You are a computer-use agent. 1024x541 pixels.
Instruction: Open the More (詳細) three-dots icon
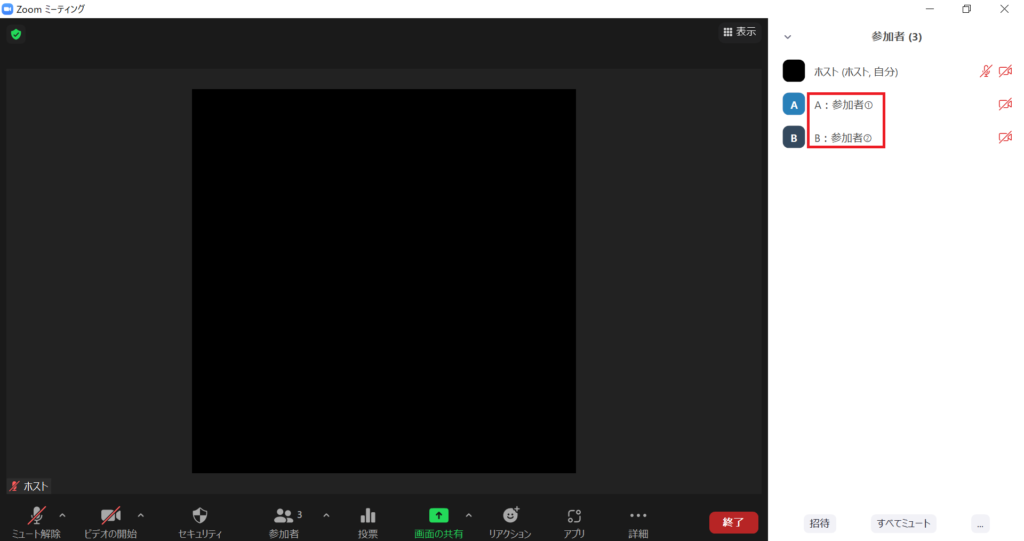(x=638, y=515)
